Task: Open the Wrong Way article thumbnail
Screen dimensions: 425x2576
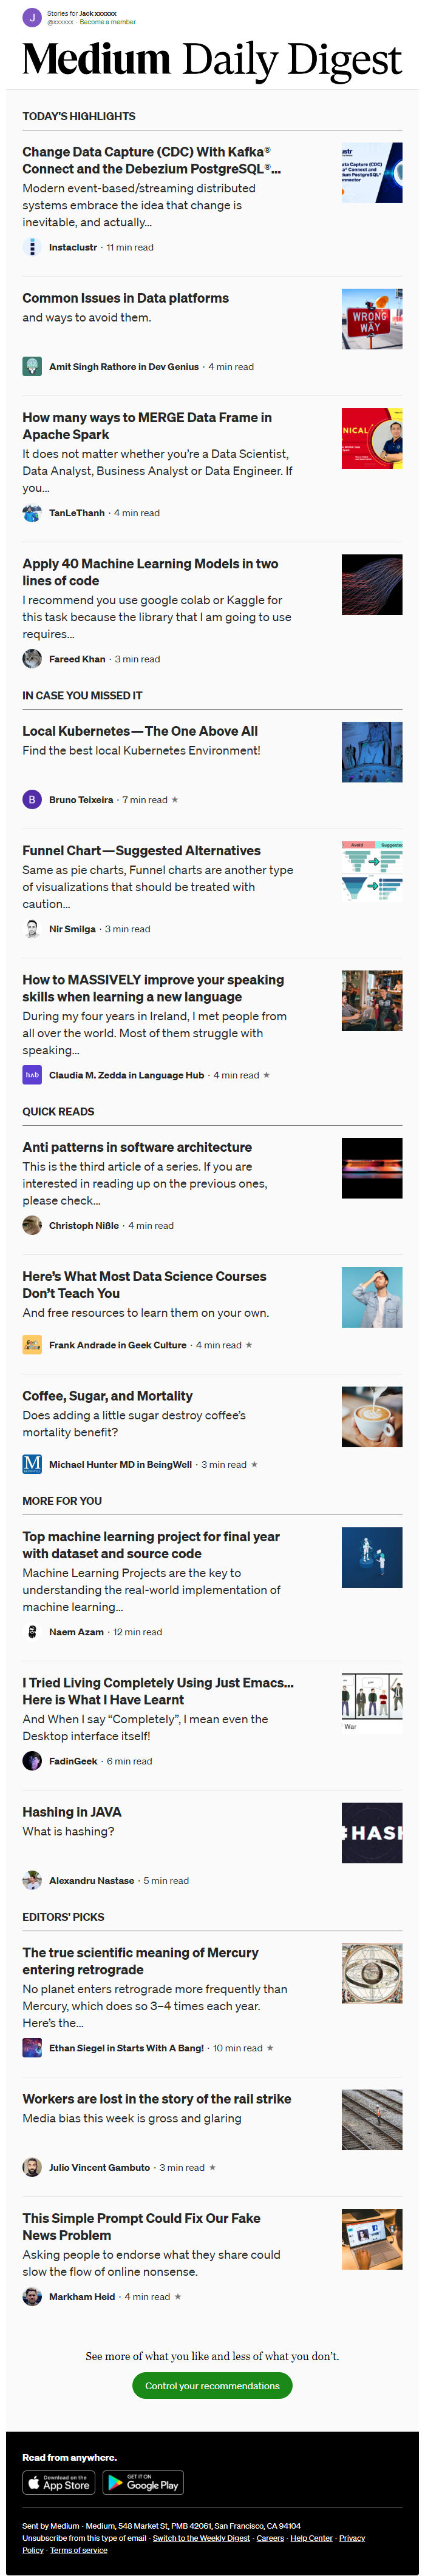Action: pos(372,319)
